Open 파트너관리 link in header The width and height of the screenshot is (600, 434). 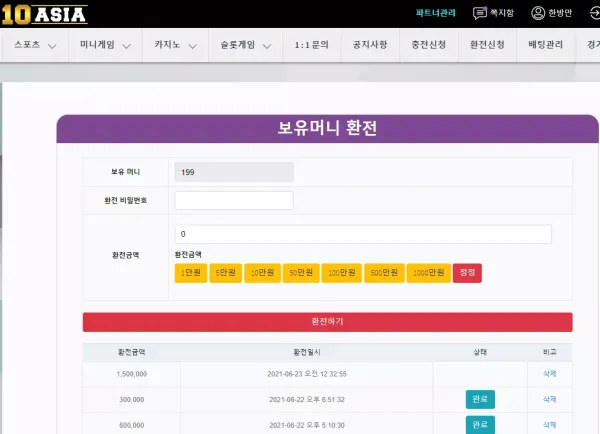point(435,13)
